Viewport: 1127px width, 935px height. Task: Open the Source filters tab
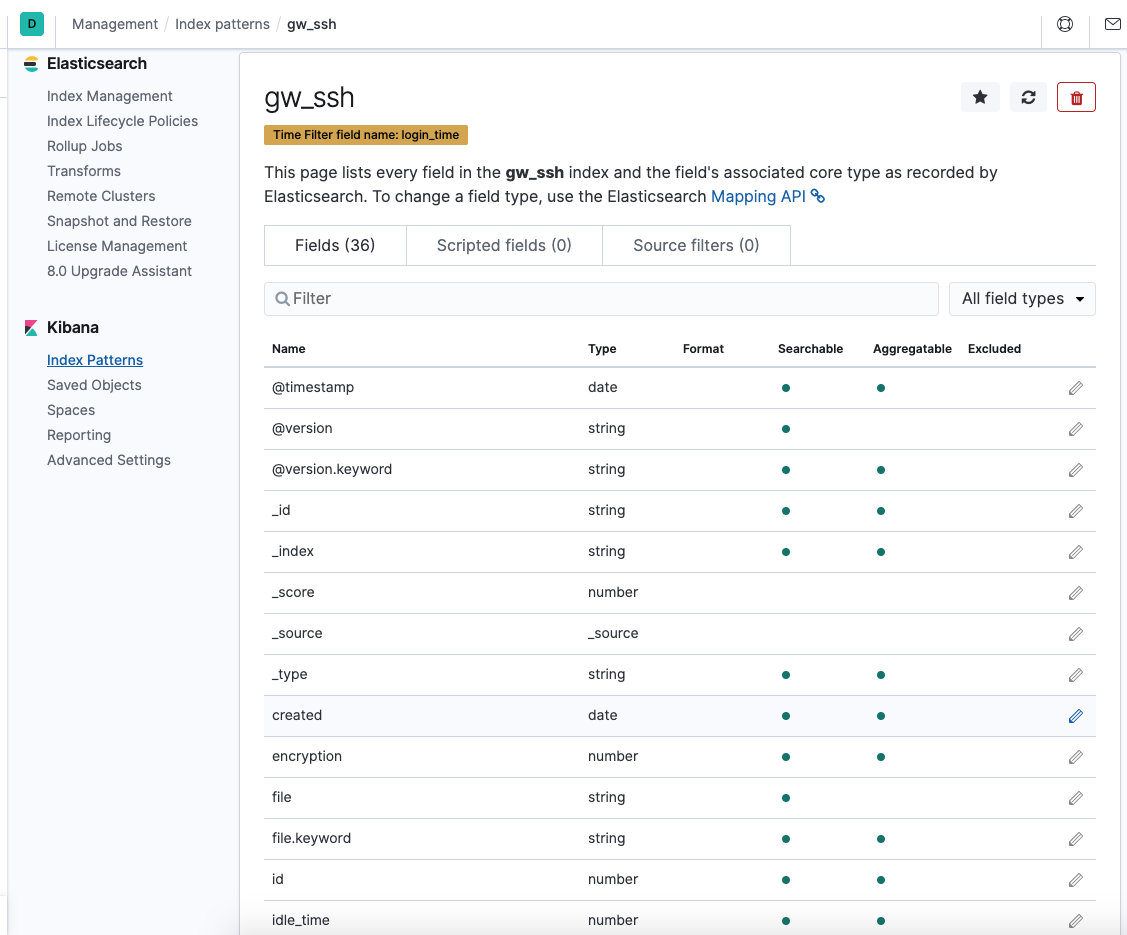click(696, 245)
